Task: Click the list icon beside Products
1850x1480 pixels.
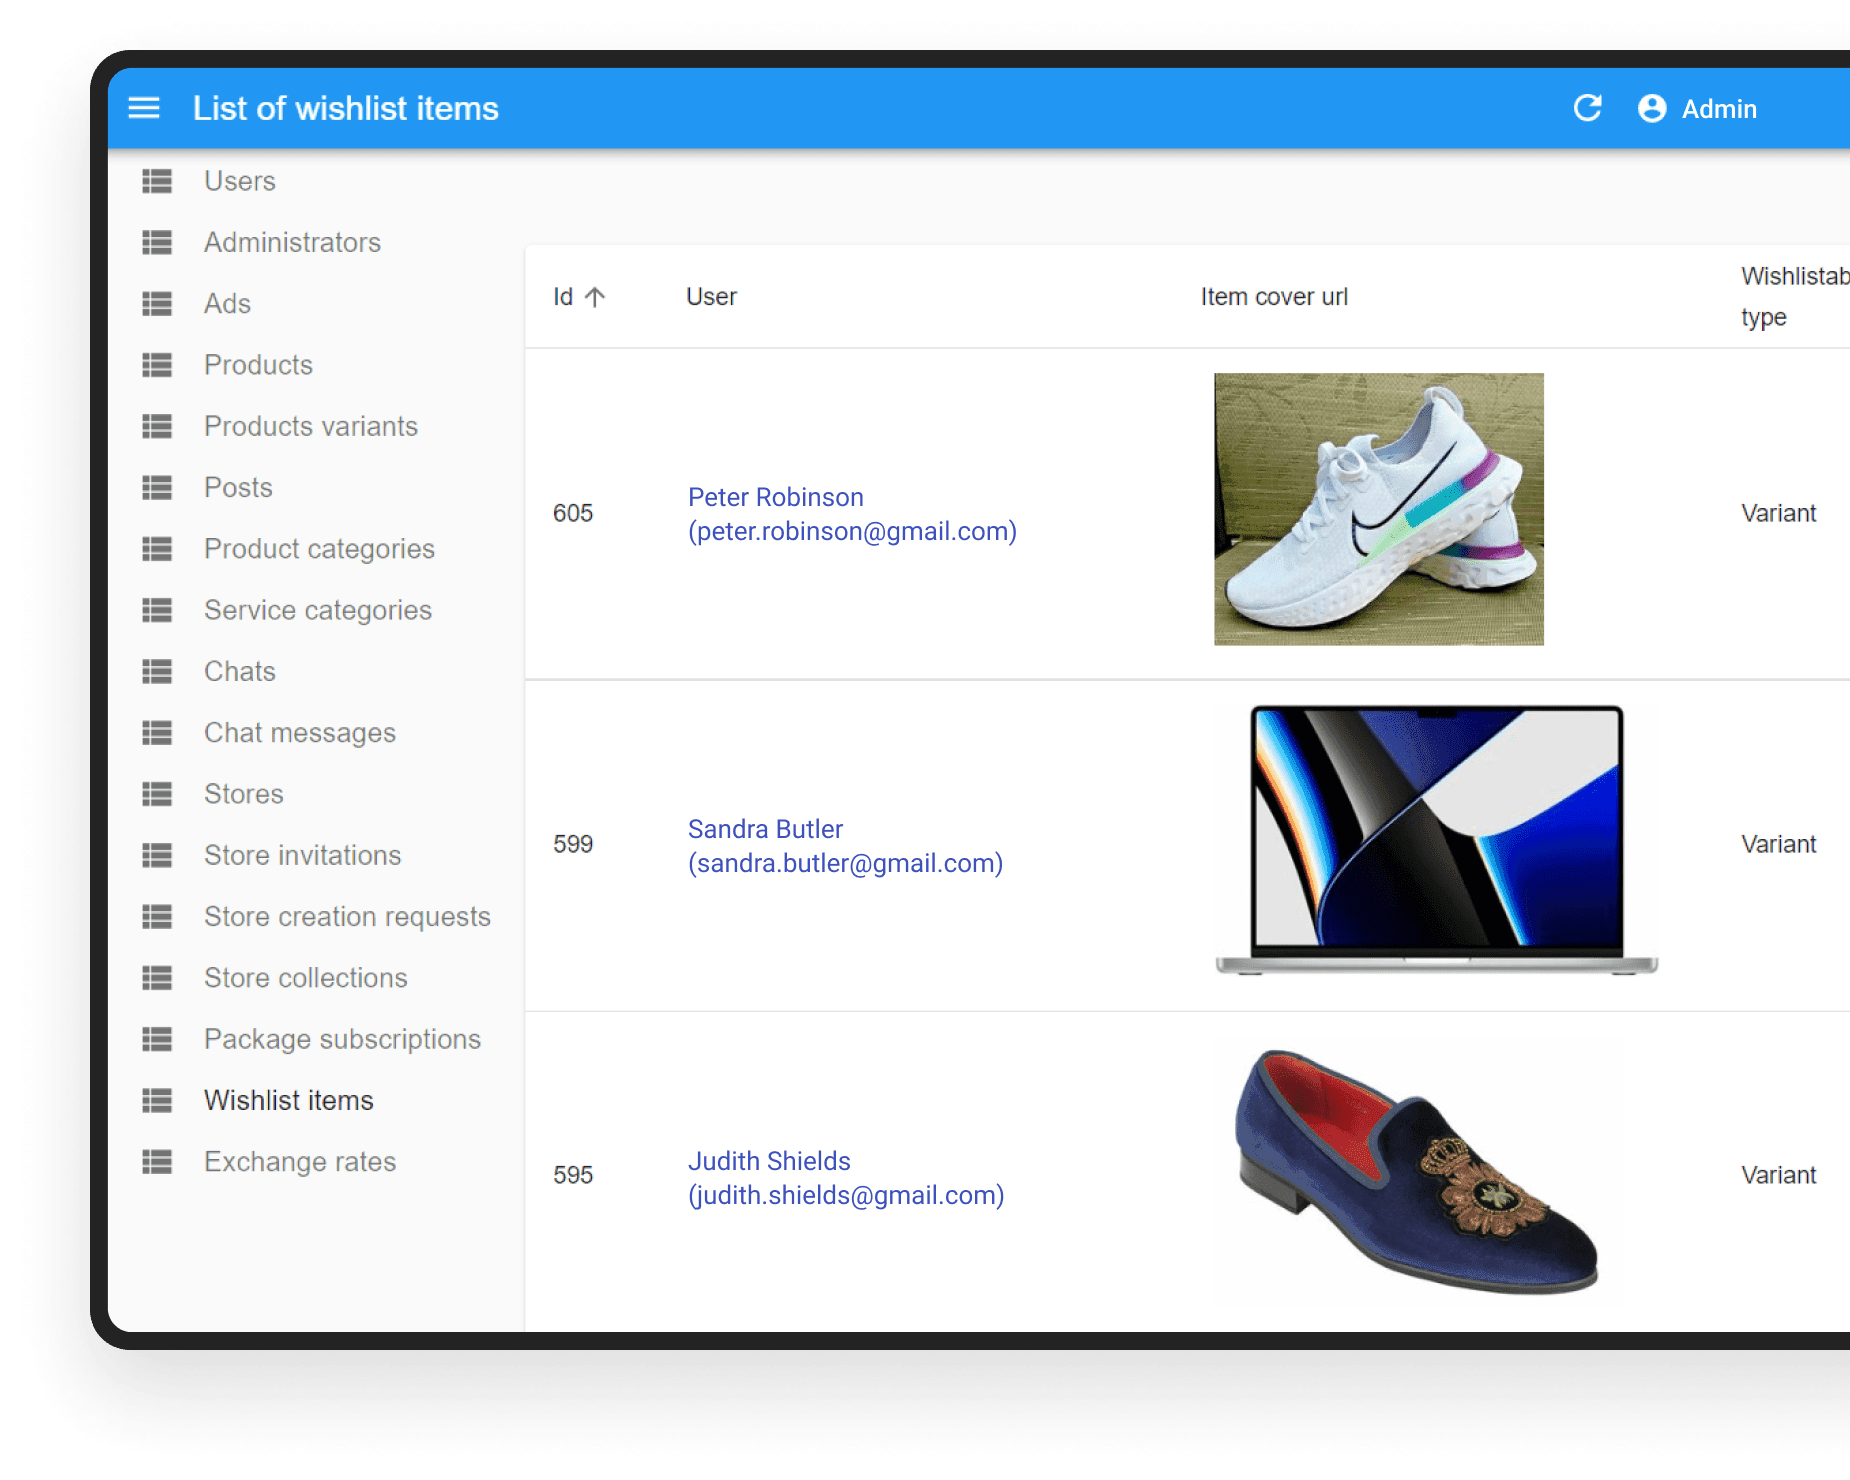Action: 157,365
